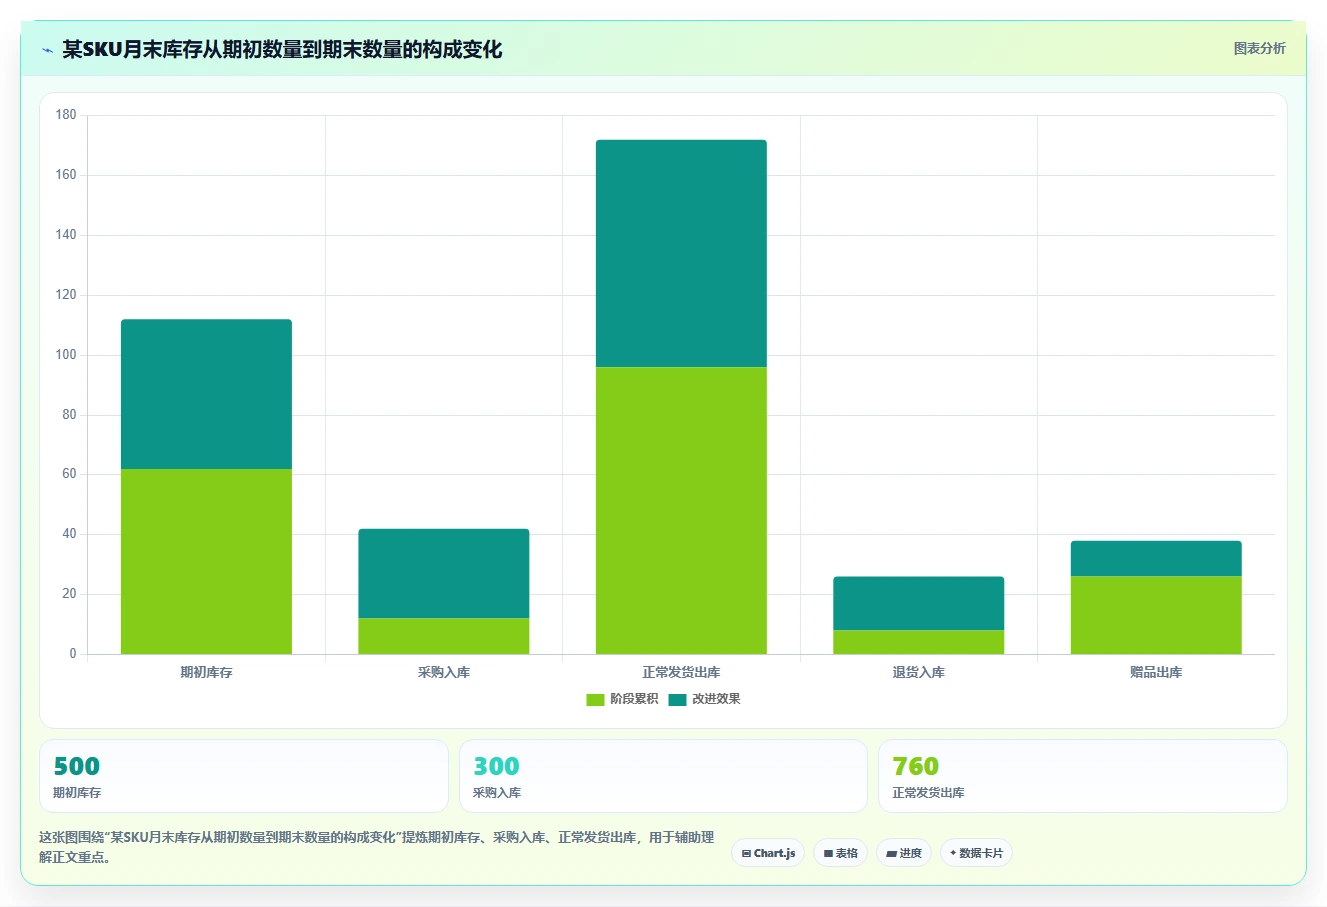
Task: Click the chart title 某SKU月末库存 heading
Action: coord(282,49)
